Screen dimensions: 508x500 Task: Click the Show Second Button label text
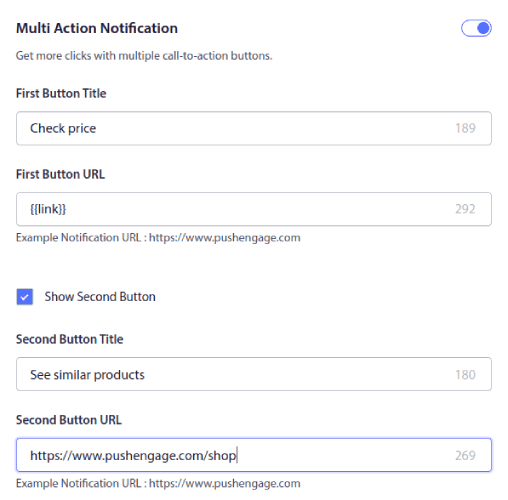coord(100,297)
